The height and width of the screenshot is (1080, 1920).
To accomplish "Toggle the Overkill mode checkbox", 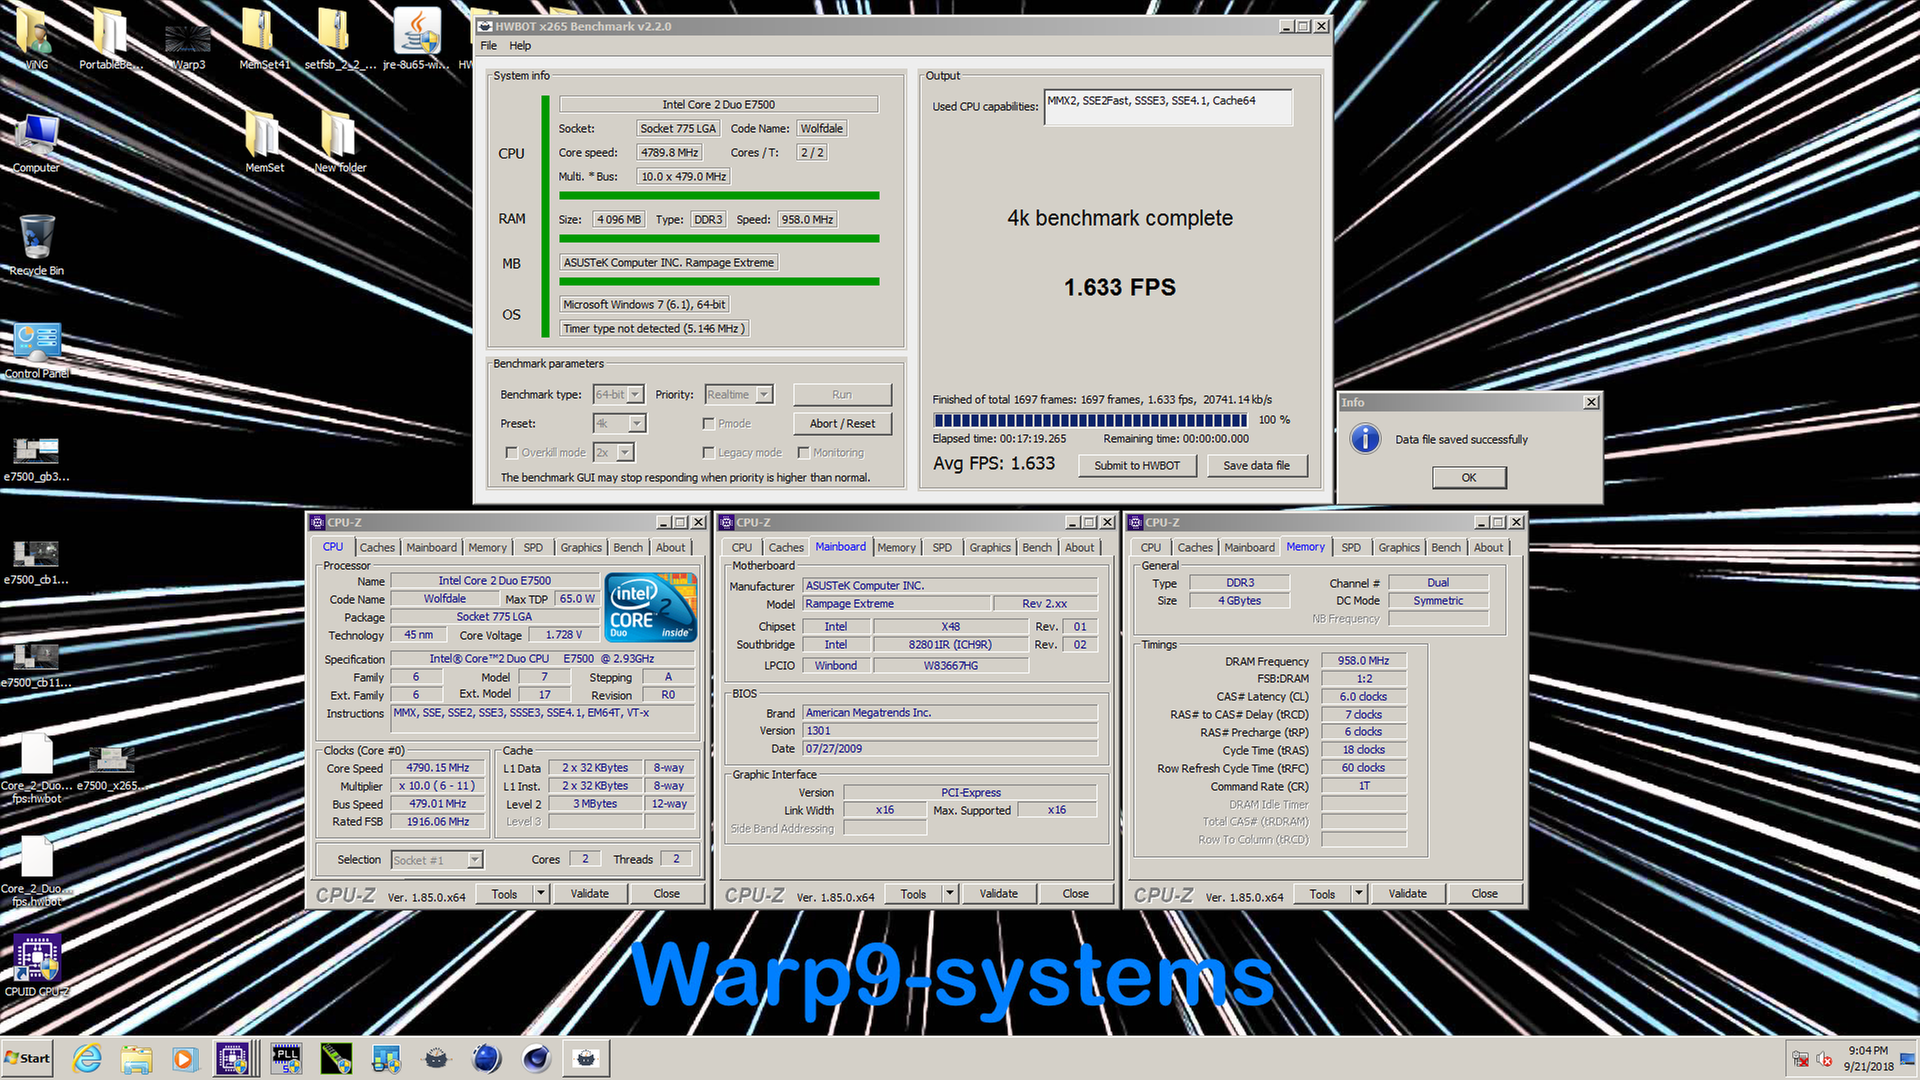I will tap(511, 453).
